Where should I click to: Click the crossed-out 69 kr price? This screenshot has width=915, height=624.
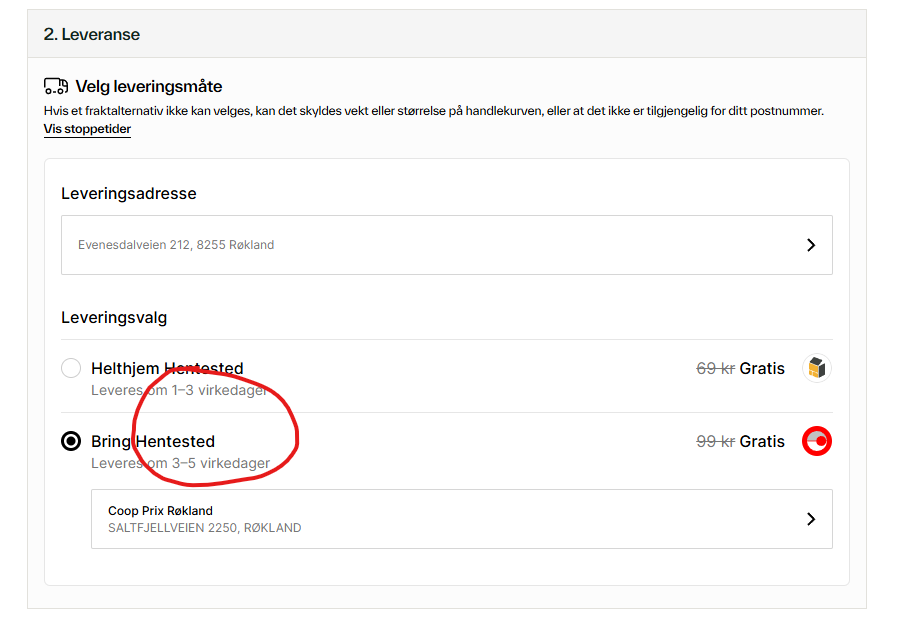[715, 368]
